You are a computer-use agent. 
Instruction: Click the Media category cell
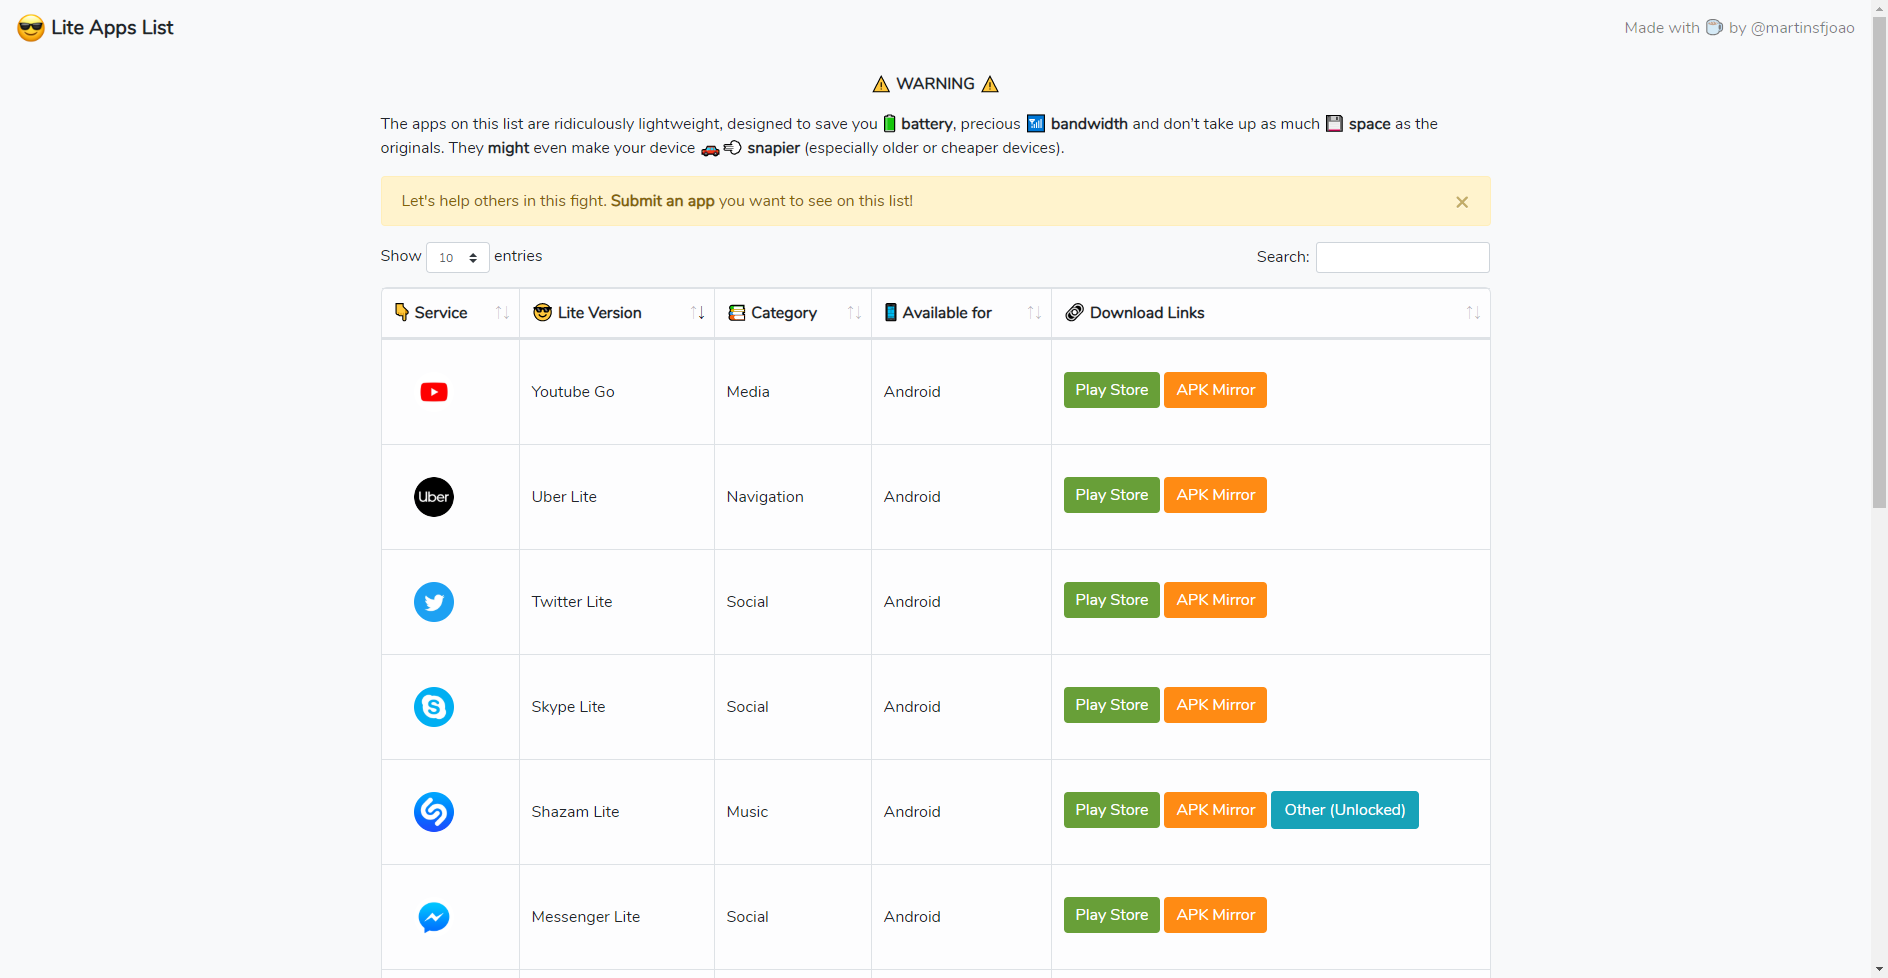(792, 392)
